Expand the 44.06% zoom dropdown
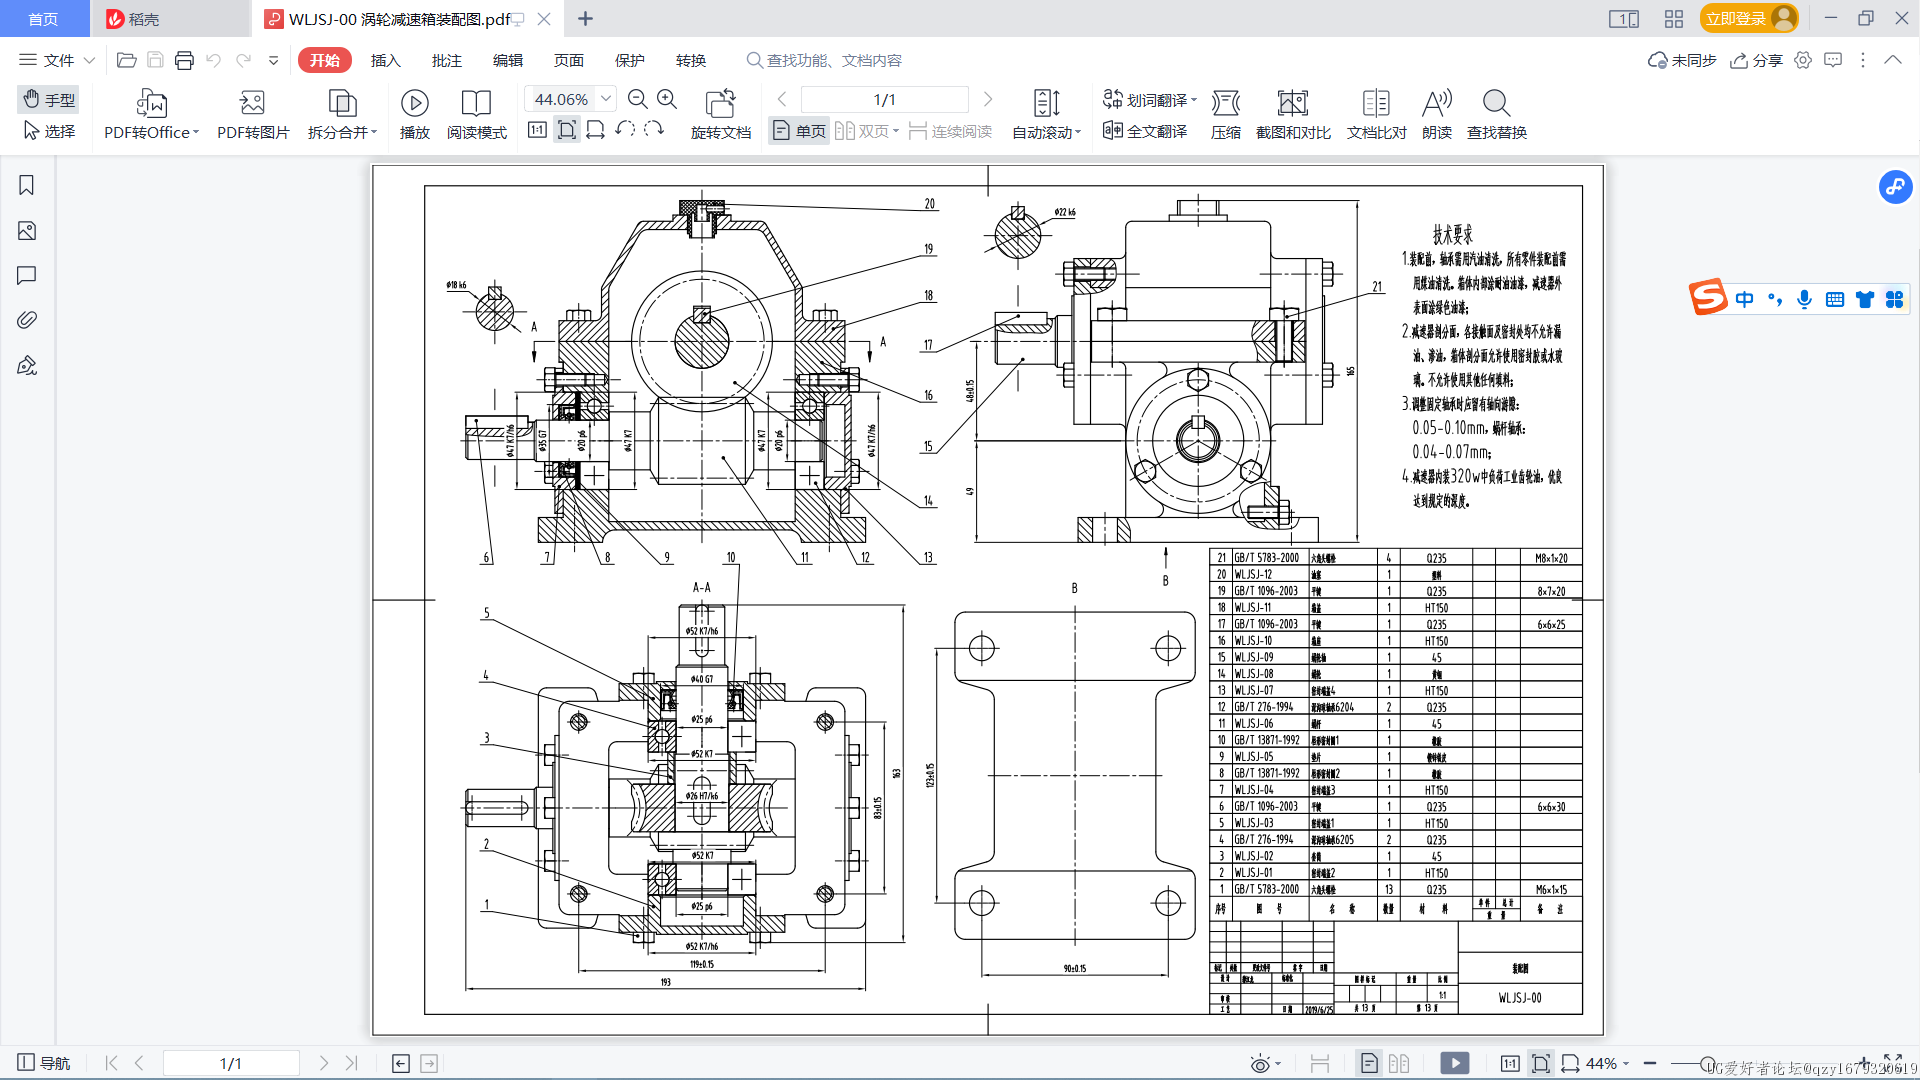This screenshot has width=1920, height=1080. point(606,99)
